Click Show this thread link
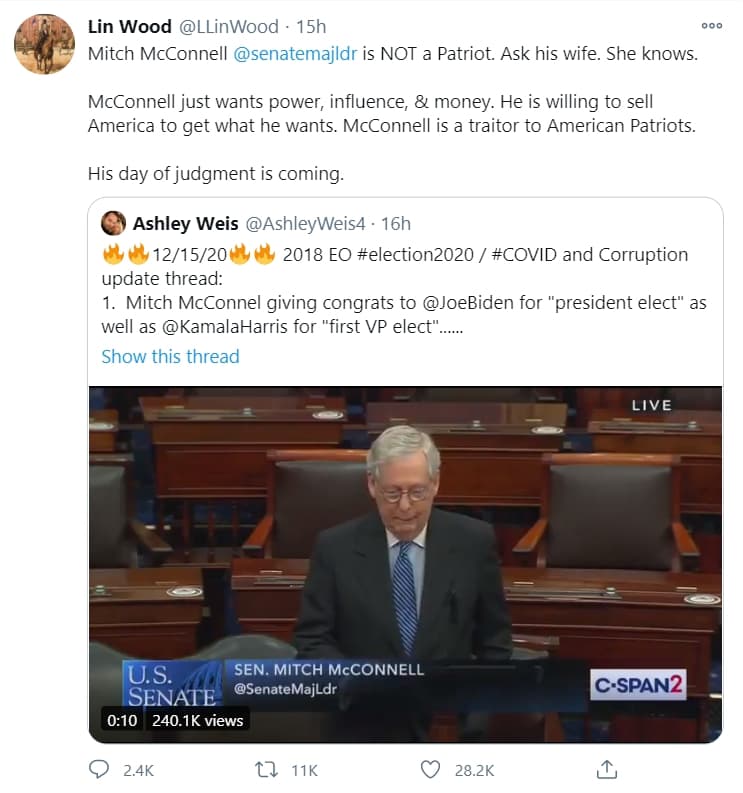Image resolution: width=743 pixels, height=793 pixels. tap(170, 357)
